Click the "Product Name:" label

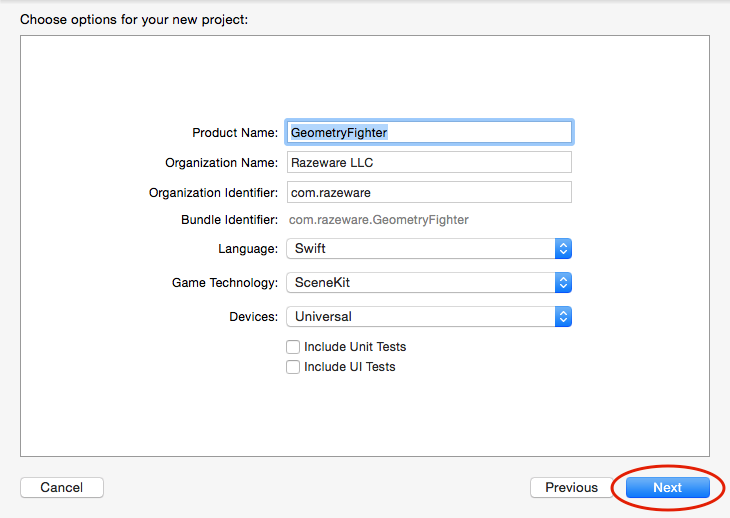[234, 133]
